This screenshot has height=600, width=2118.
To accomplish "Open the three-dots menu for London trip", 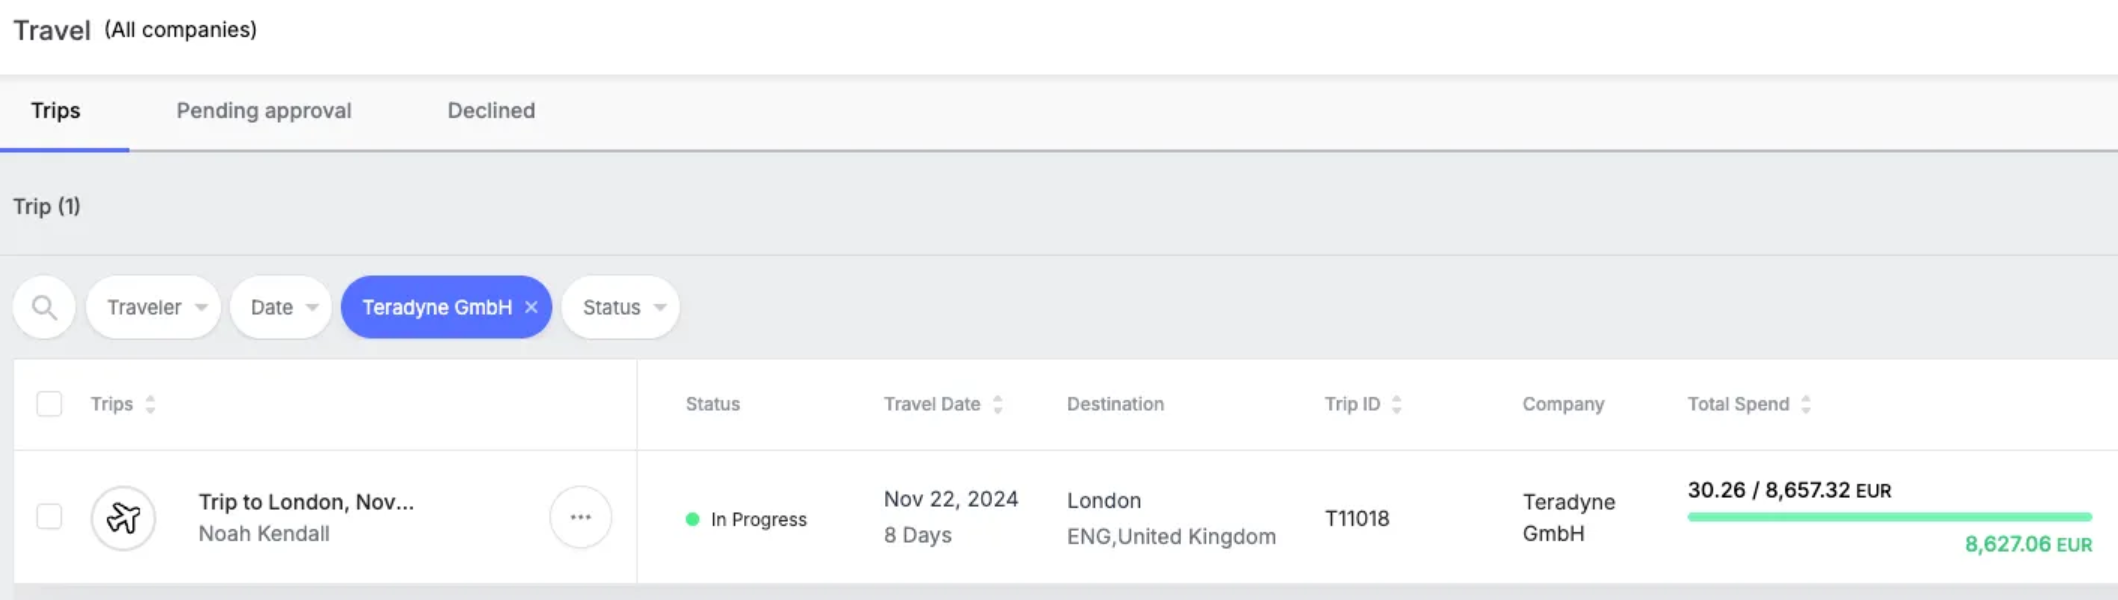I will click(x=580, y=517).
